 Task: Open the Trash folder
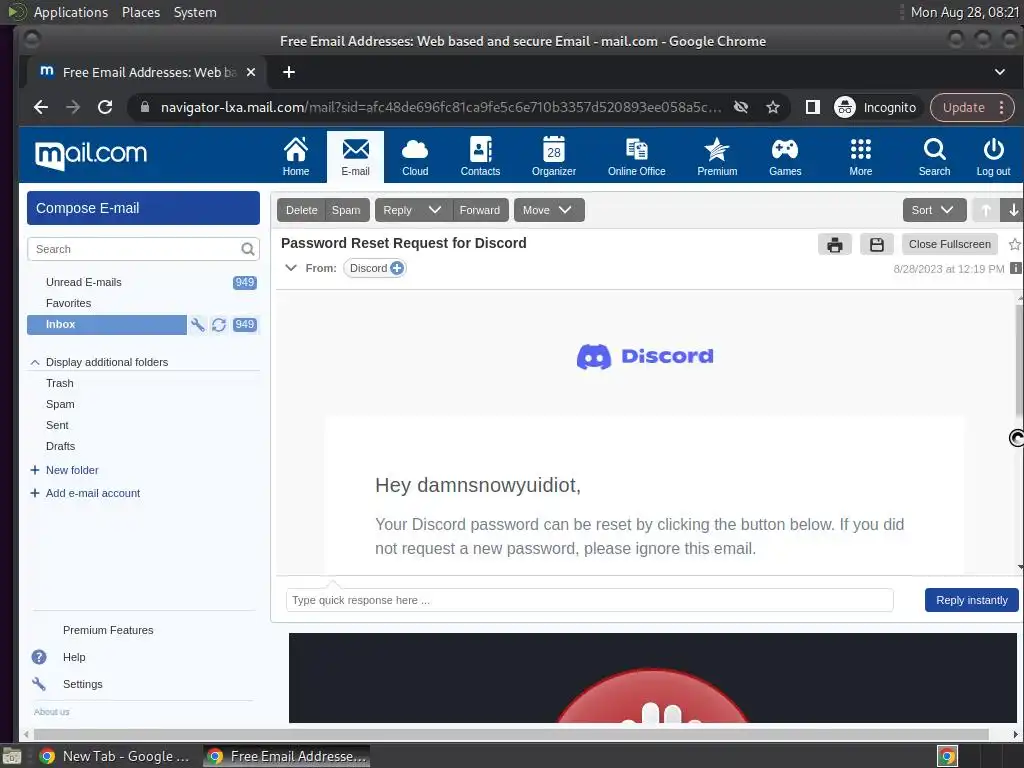click(59, 383)
